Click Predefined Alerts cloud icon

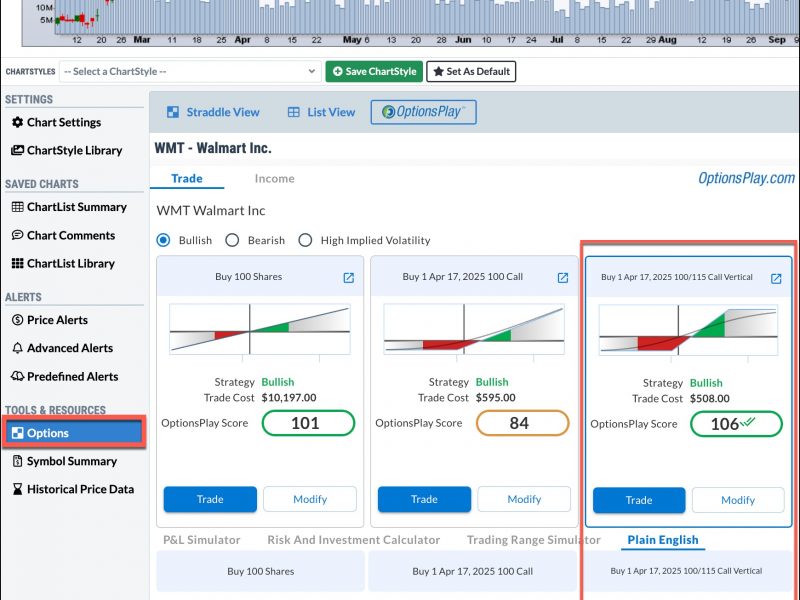[x=17, y=376]
